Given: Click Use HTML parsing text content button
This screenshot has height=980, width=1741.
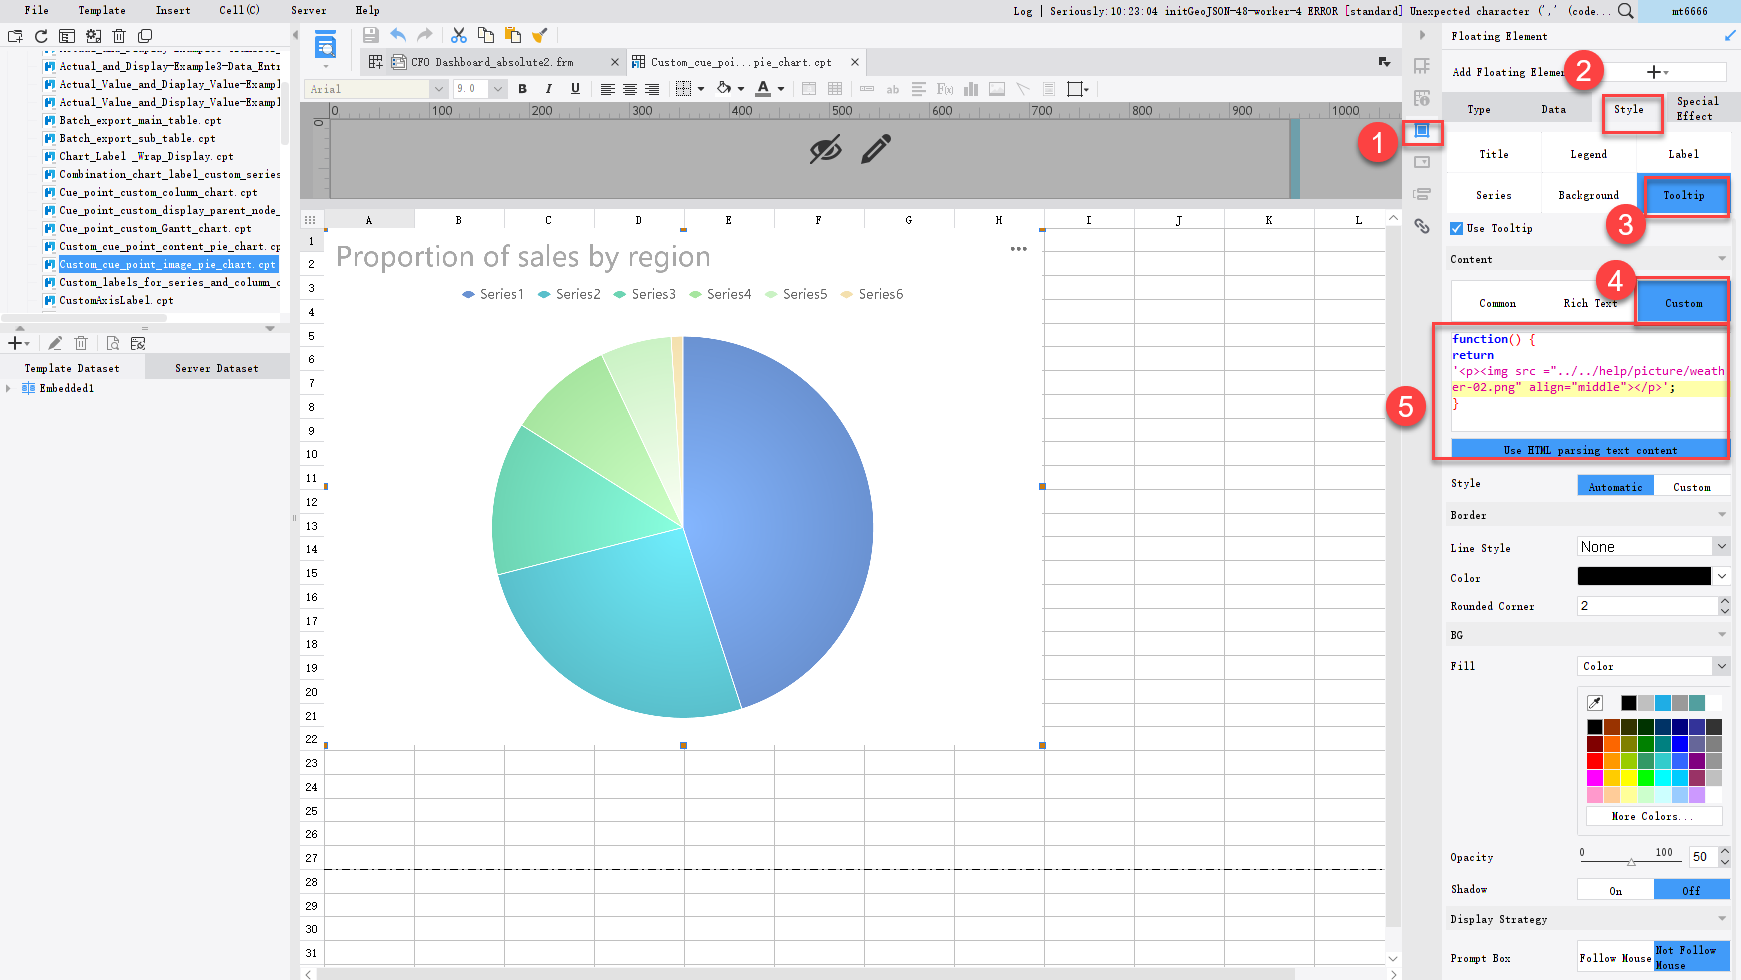Looking at the screenshot, I should [x=1590, y=450].
